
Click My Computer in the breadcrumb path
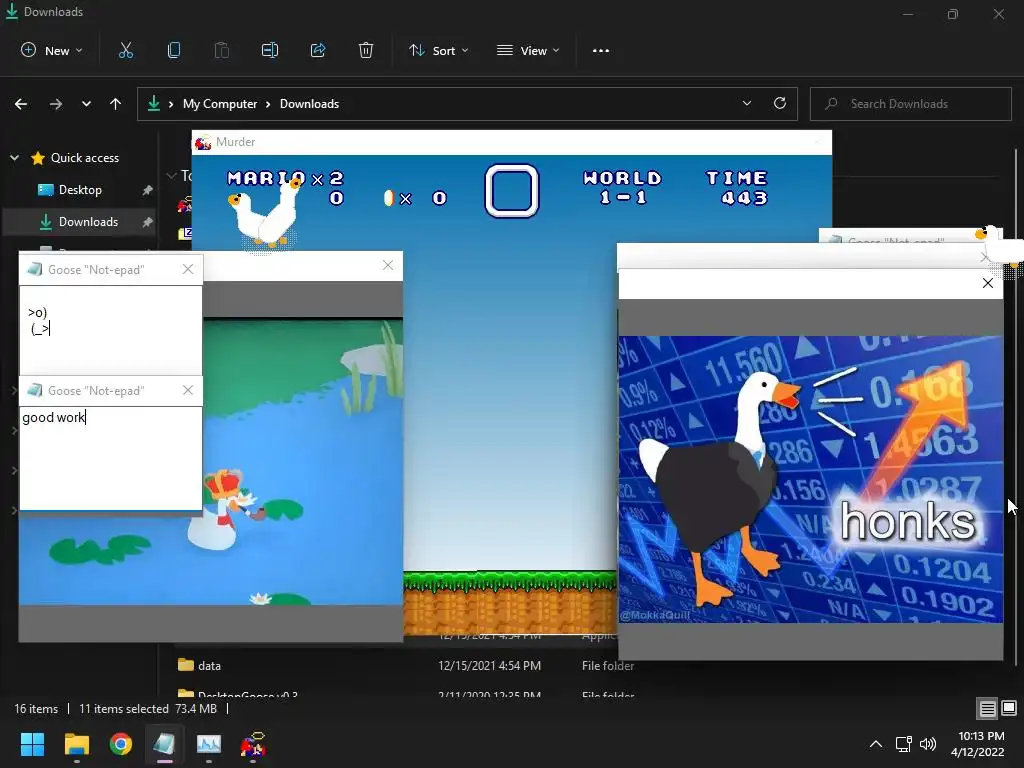220,104
